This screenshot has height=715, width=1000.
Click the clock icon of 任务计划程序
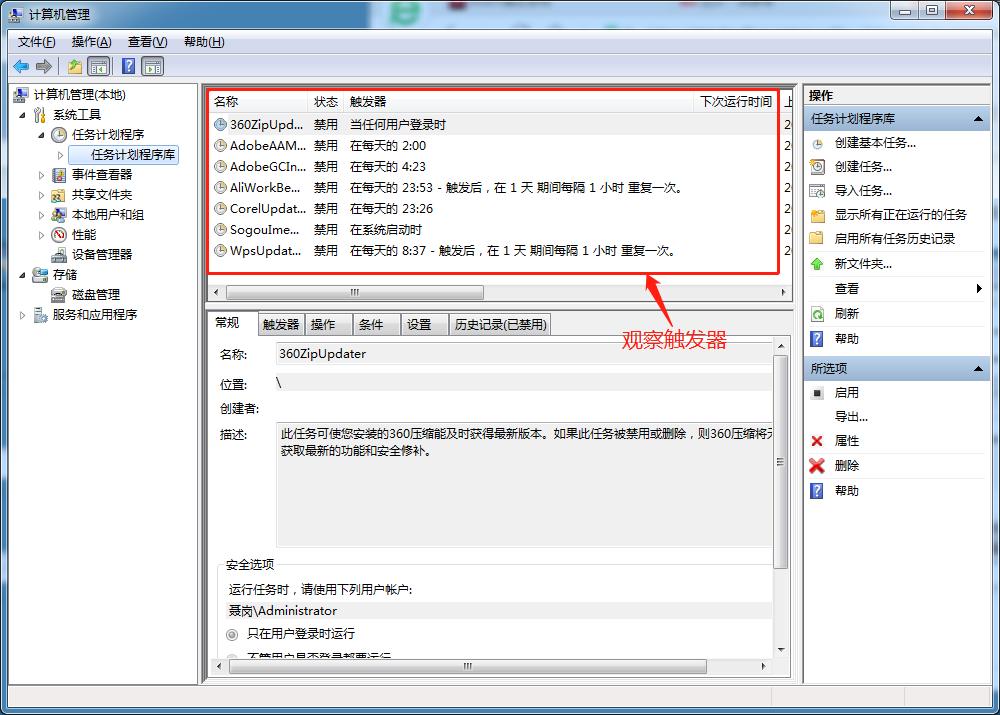point(59,135)
